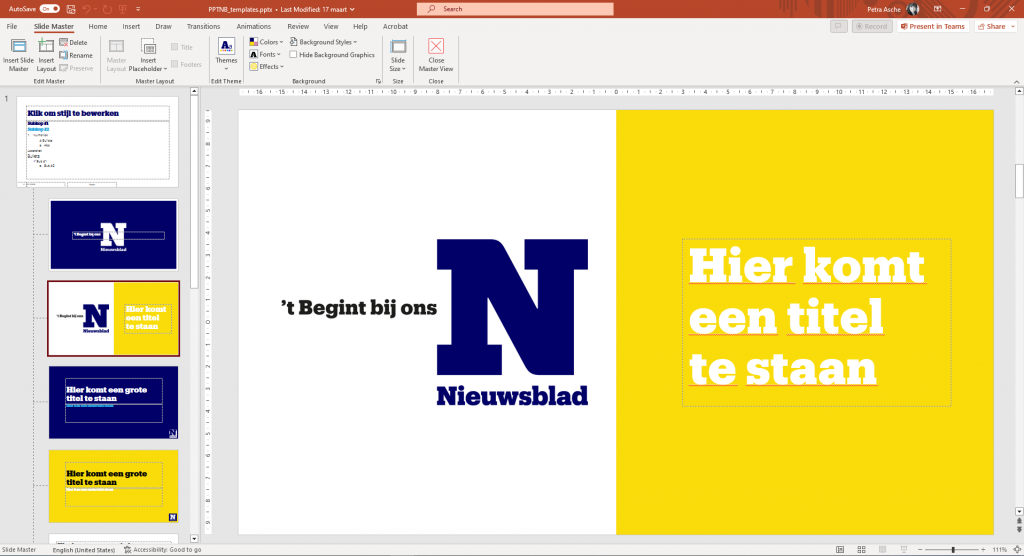The image size is (1024, 556).
Task: Switch to Slide Sorter view
Action: pyautogui.click(x=861, y=550)
